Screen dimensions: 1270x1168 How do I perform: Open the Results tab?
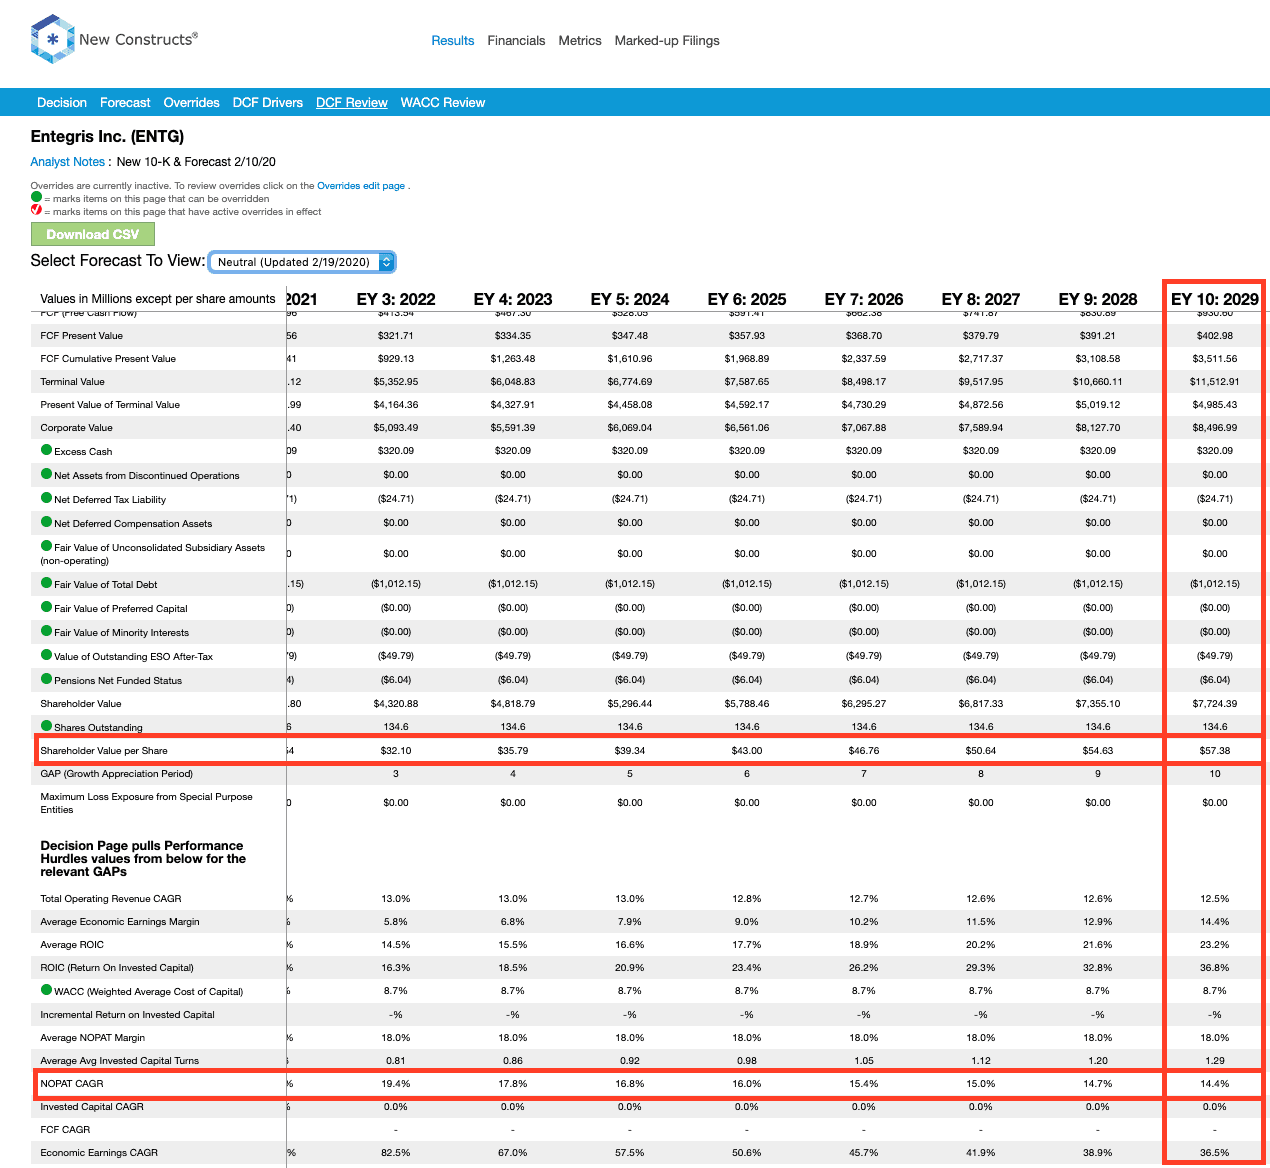click(x=452, y=41)
